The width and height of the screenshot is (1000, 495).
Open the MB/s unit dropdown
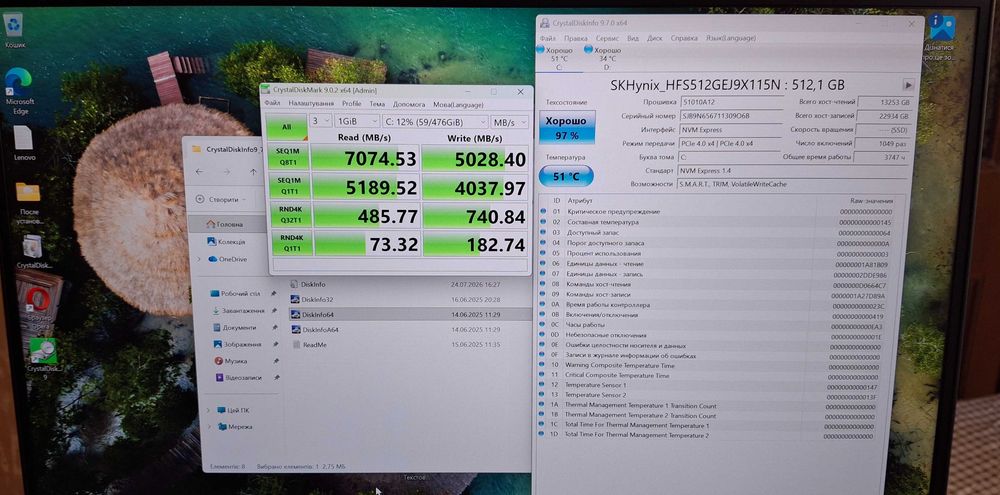coord(510,121)
